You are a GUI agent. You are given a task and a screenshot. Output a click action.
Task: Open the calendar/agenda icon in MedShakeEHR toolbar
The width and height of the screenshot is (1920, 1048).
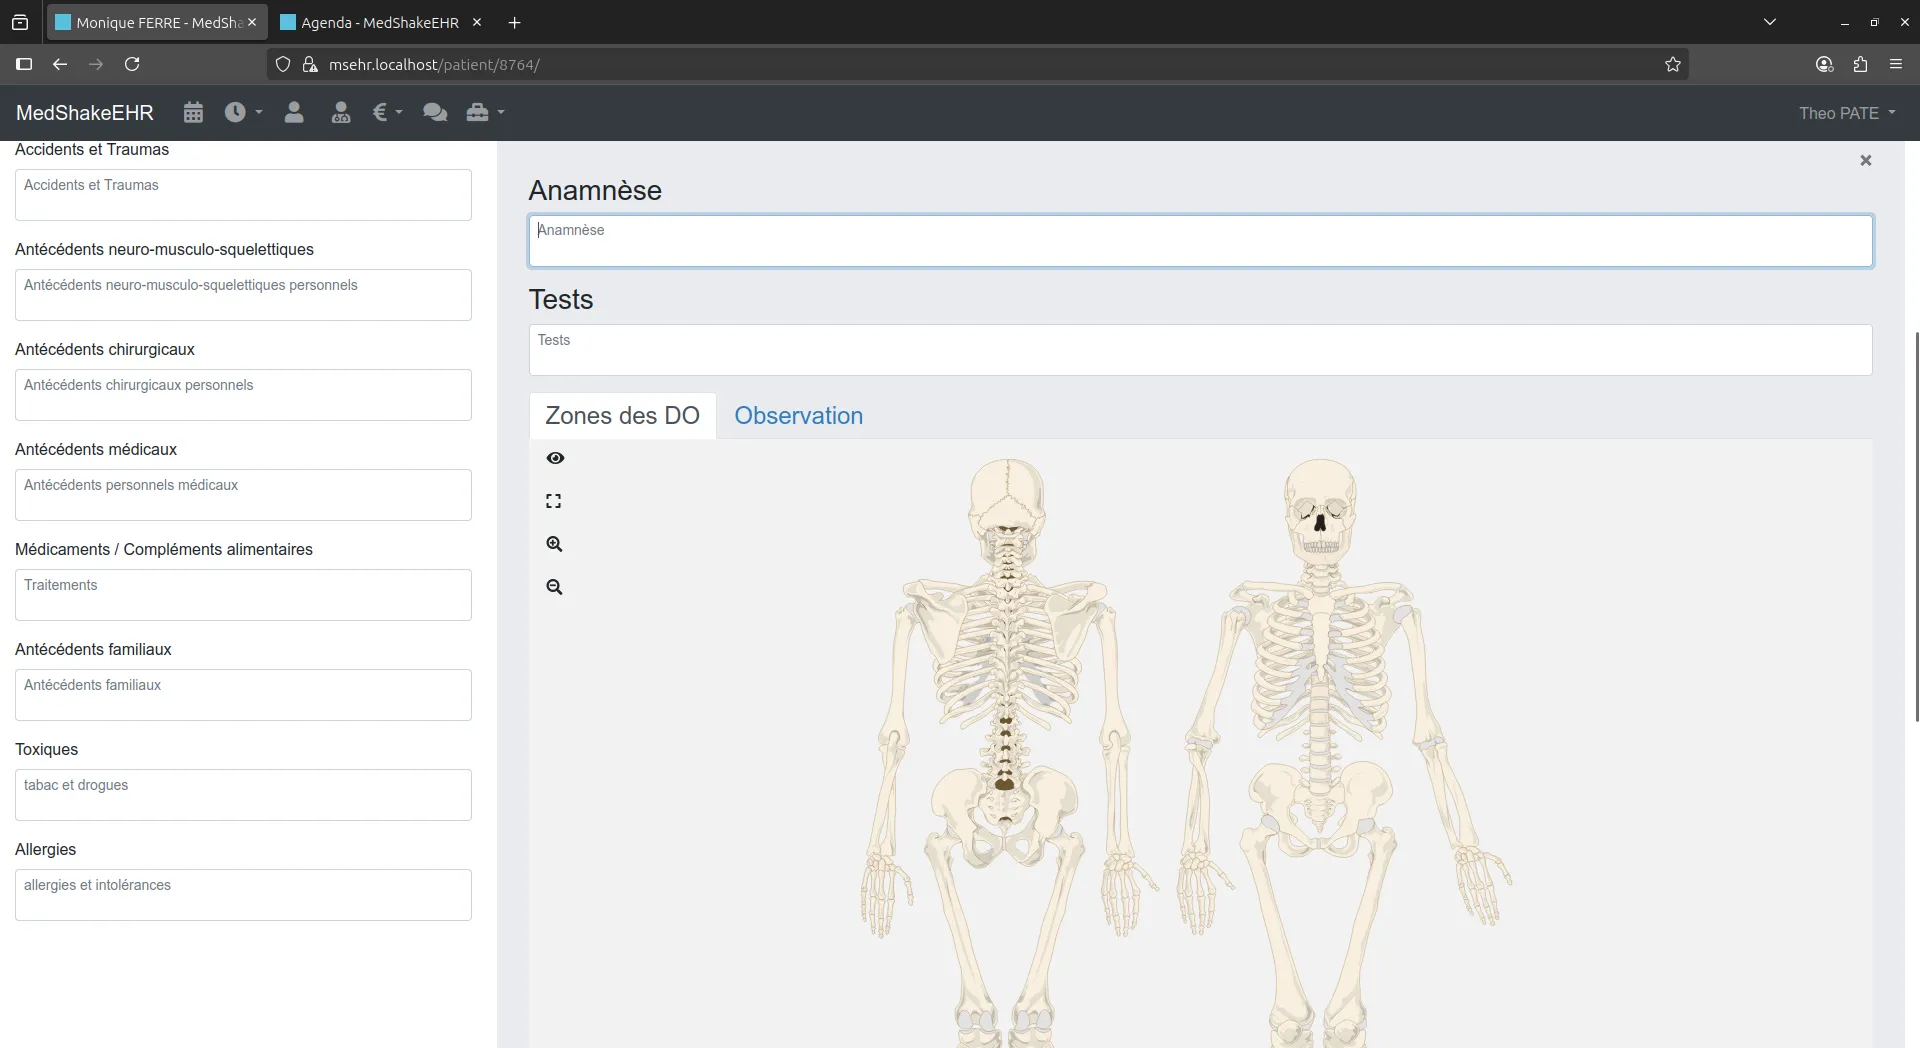[192, 112]
